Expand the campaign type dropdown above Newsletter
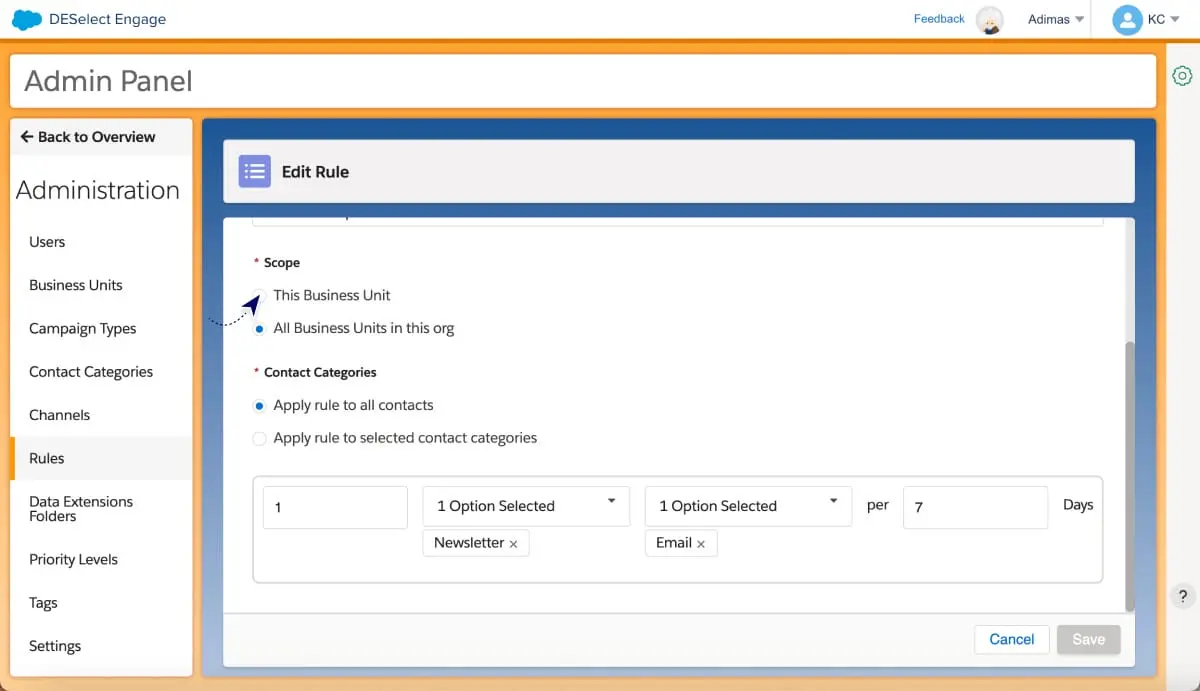 click(526, 506)
